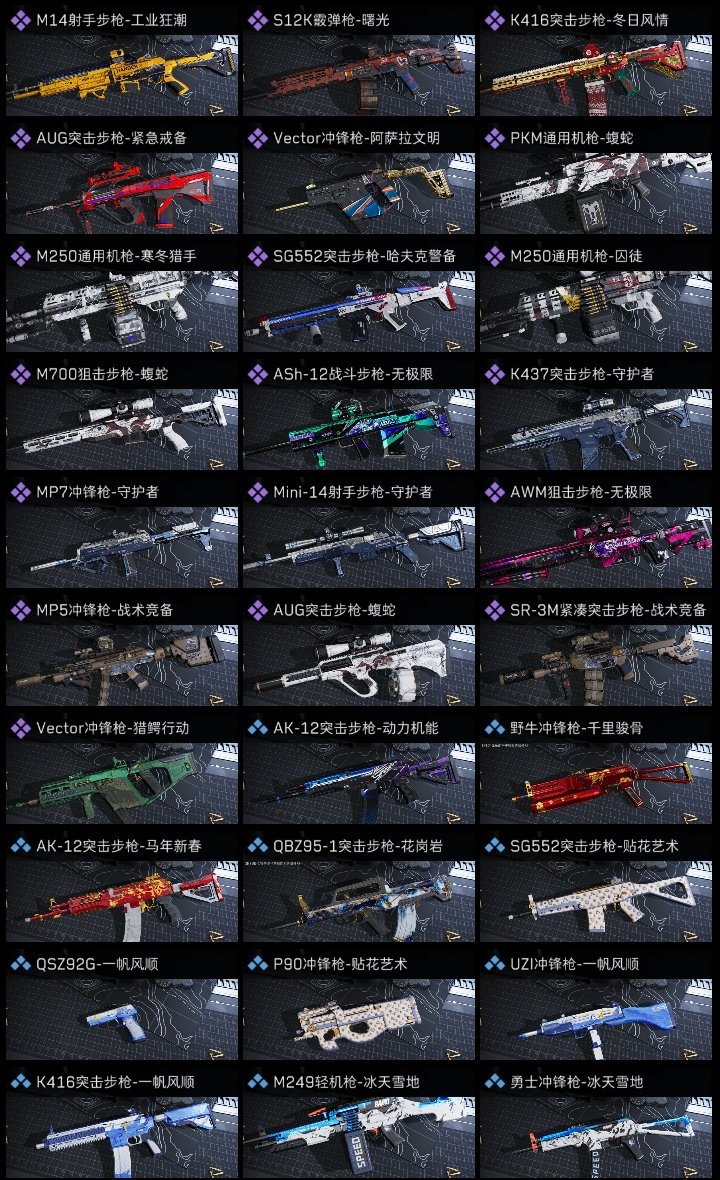
Task: Select the P90冲锋枪-贴花艺术 gun image
Action: [359, 1018]
